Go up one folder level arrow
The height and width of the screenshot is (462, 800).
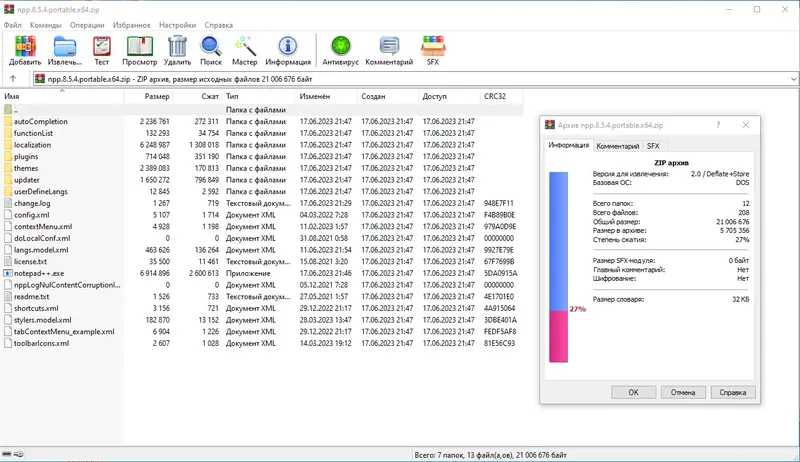[13, 79]
